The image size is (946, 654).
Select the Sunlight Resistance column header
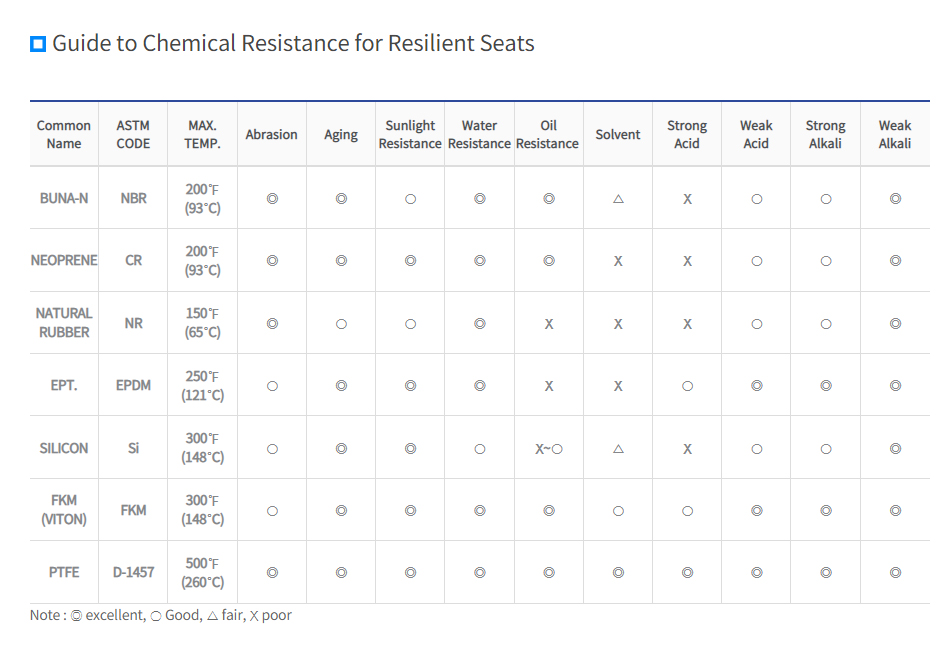click(x=410, y=134)
